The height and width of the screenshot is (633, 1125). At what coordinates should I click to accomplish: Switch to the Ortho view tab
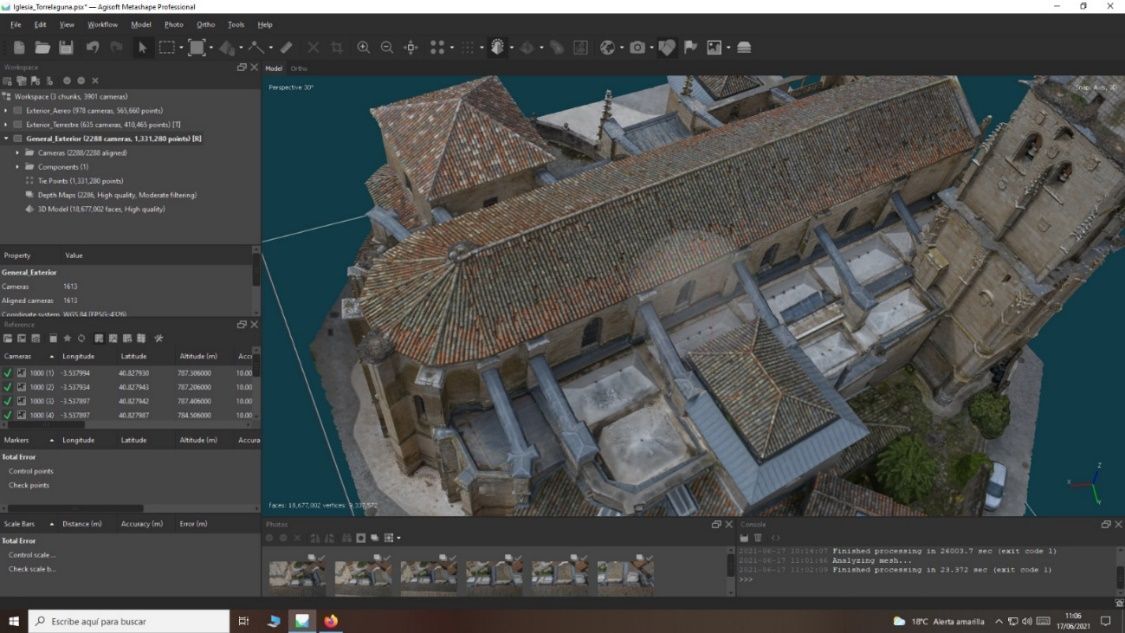[298, 68]
